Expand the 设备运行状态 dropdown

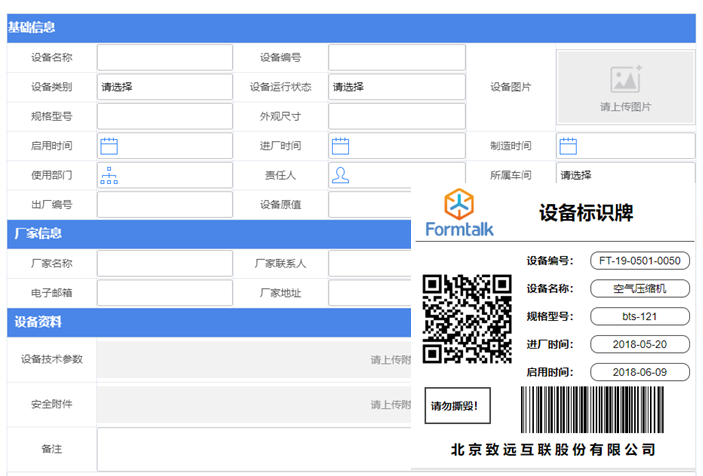[x=396, y=87]
